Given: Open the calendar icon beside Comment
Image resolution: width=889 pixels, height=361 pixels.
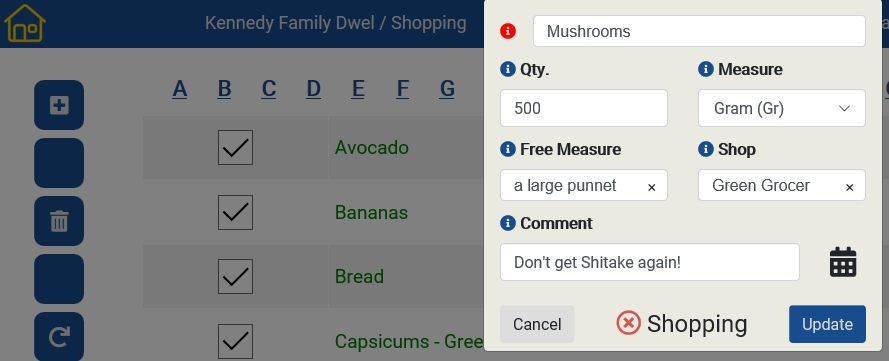Looking at the screenshot, I should (x=843, y=262).
